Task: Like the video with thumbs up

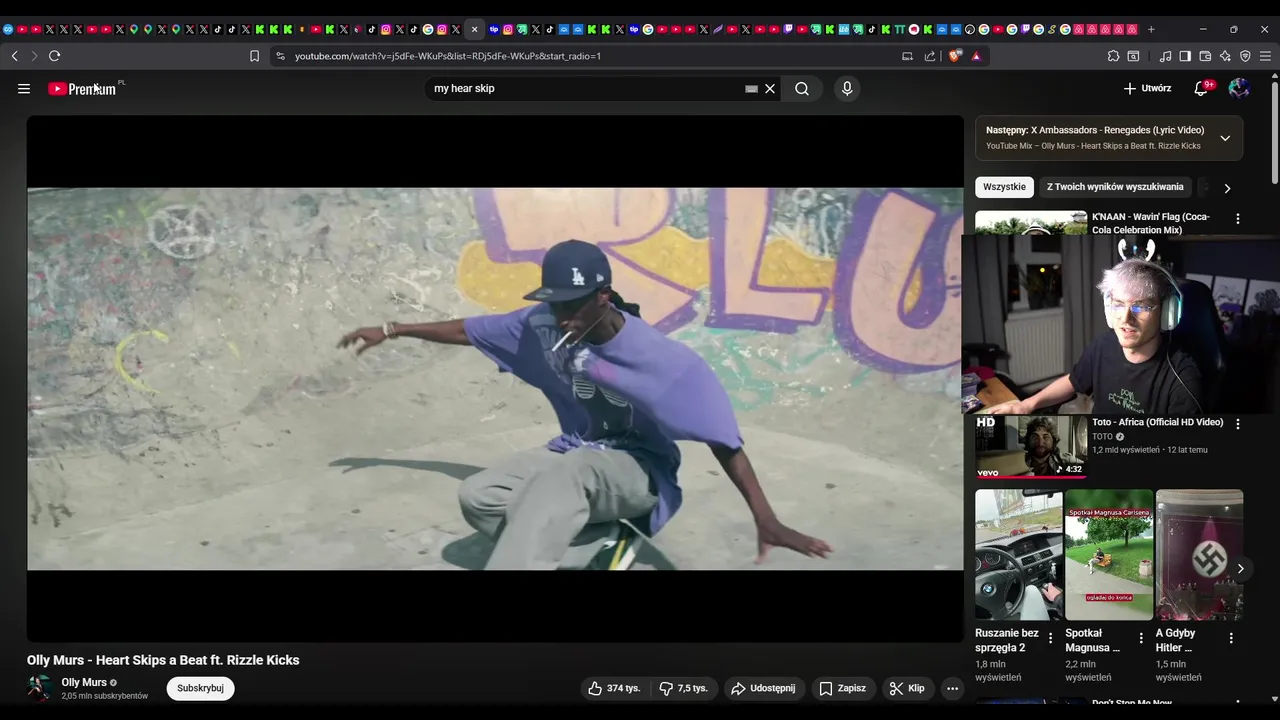Action: pyautogui.click(x=613, y=688)
